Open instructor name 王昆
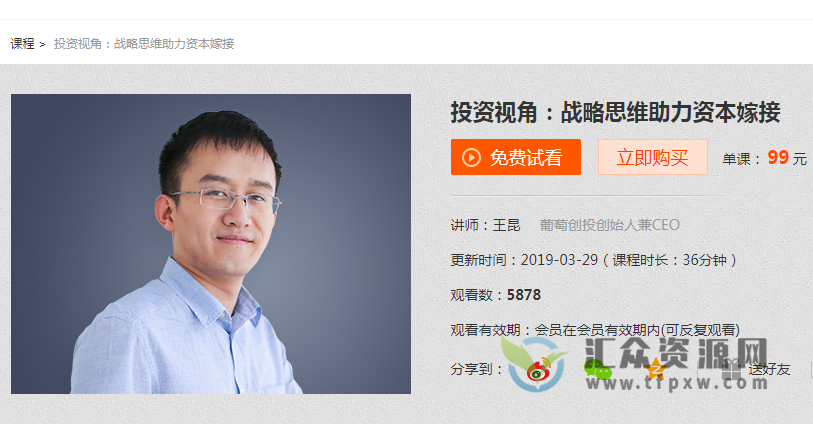This screenshot has height=437, width=813. pyautogui.click(x=506, y=225)
